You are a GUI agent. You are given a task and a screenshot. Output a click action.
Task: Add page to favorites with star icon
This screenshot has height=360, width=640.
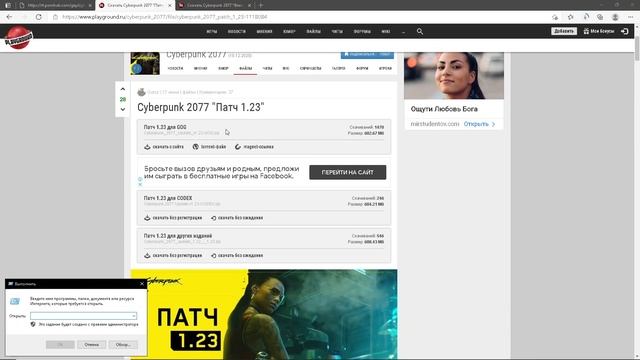[571, 17]
